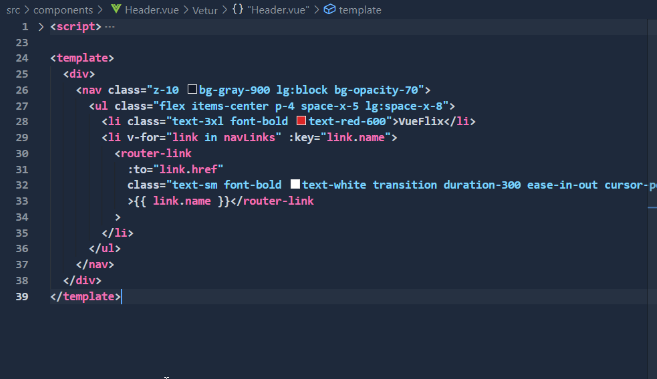Click the text-red-600 red color swatch
The width and height of the screenshot is (657, 379).
pyautogui.click(x=301, y=121)
